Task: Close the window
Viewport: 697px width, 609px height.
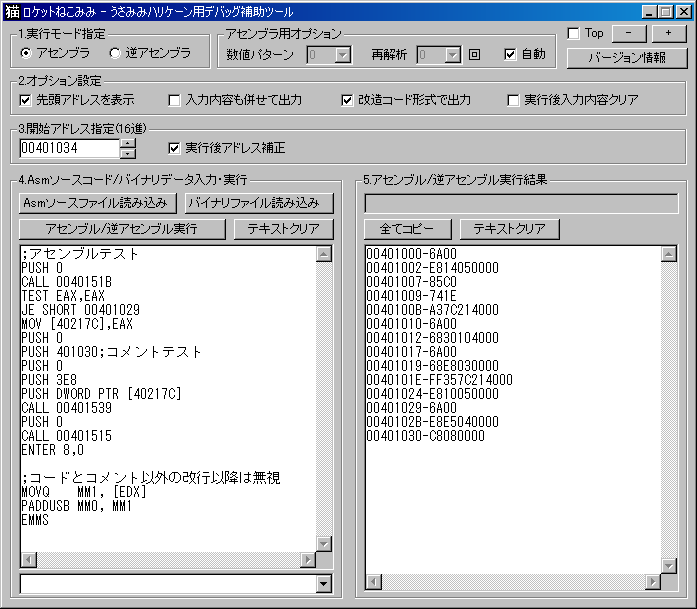Action: [684, 12]
